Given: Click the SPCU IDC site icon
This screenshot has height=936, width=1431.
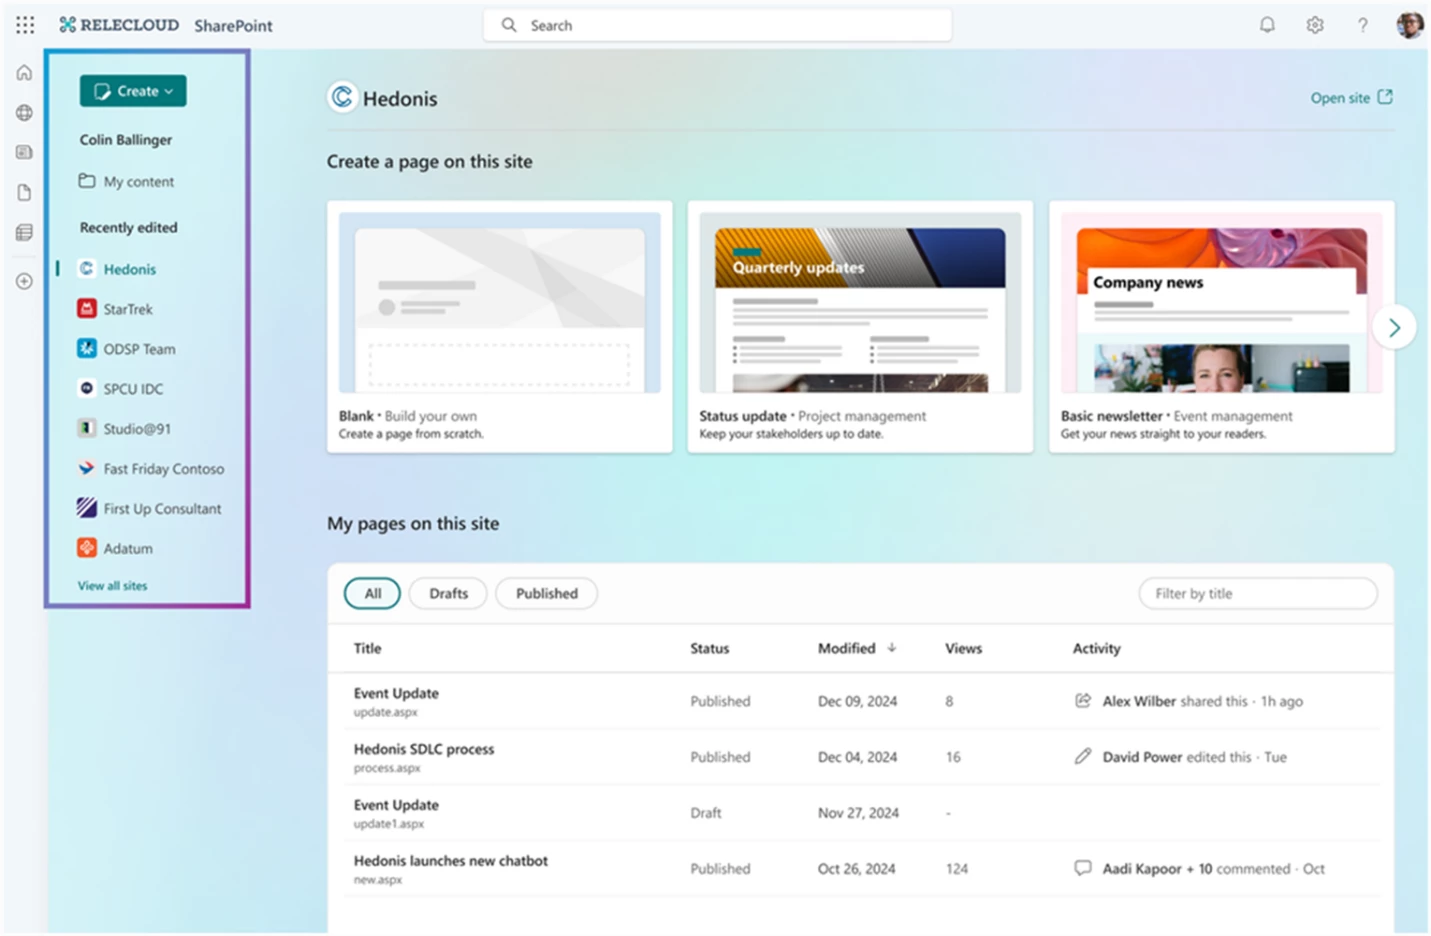Looking at the screenshot, I should pos(87,388).
